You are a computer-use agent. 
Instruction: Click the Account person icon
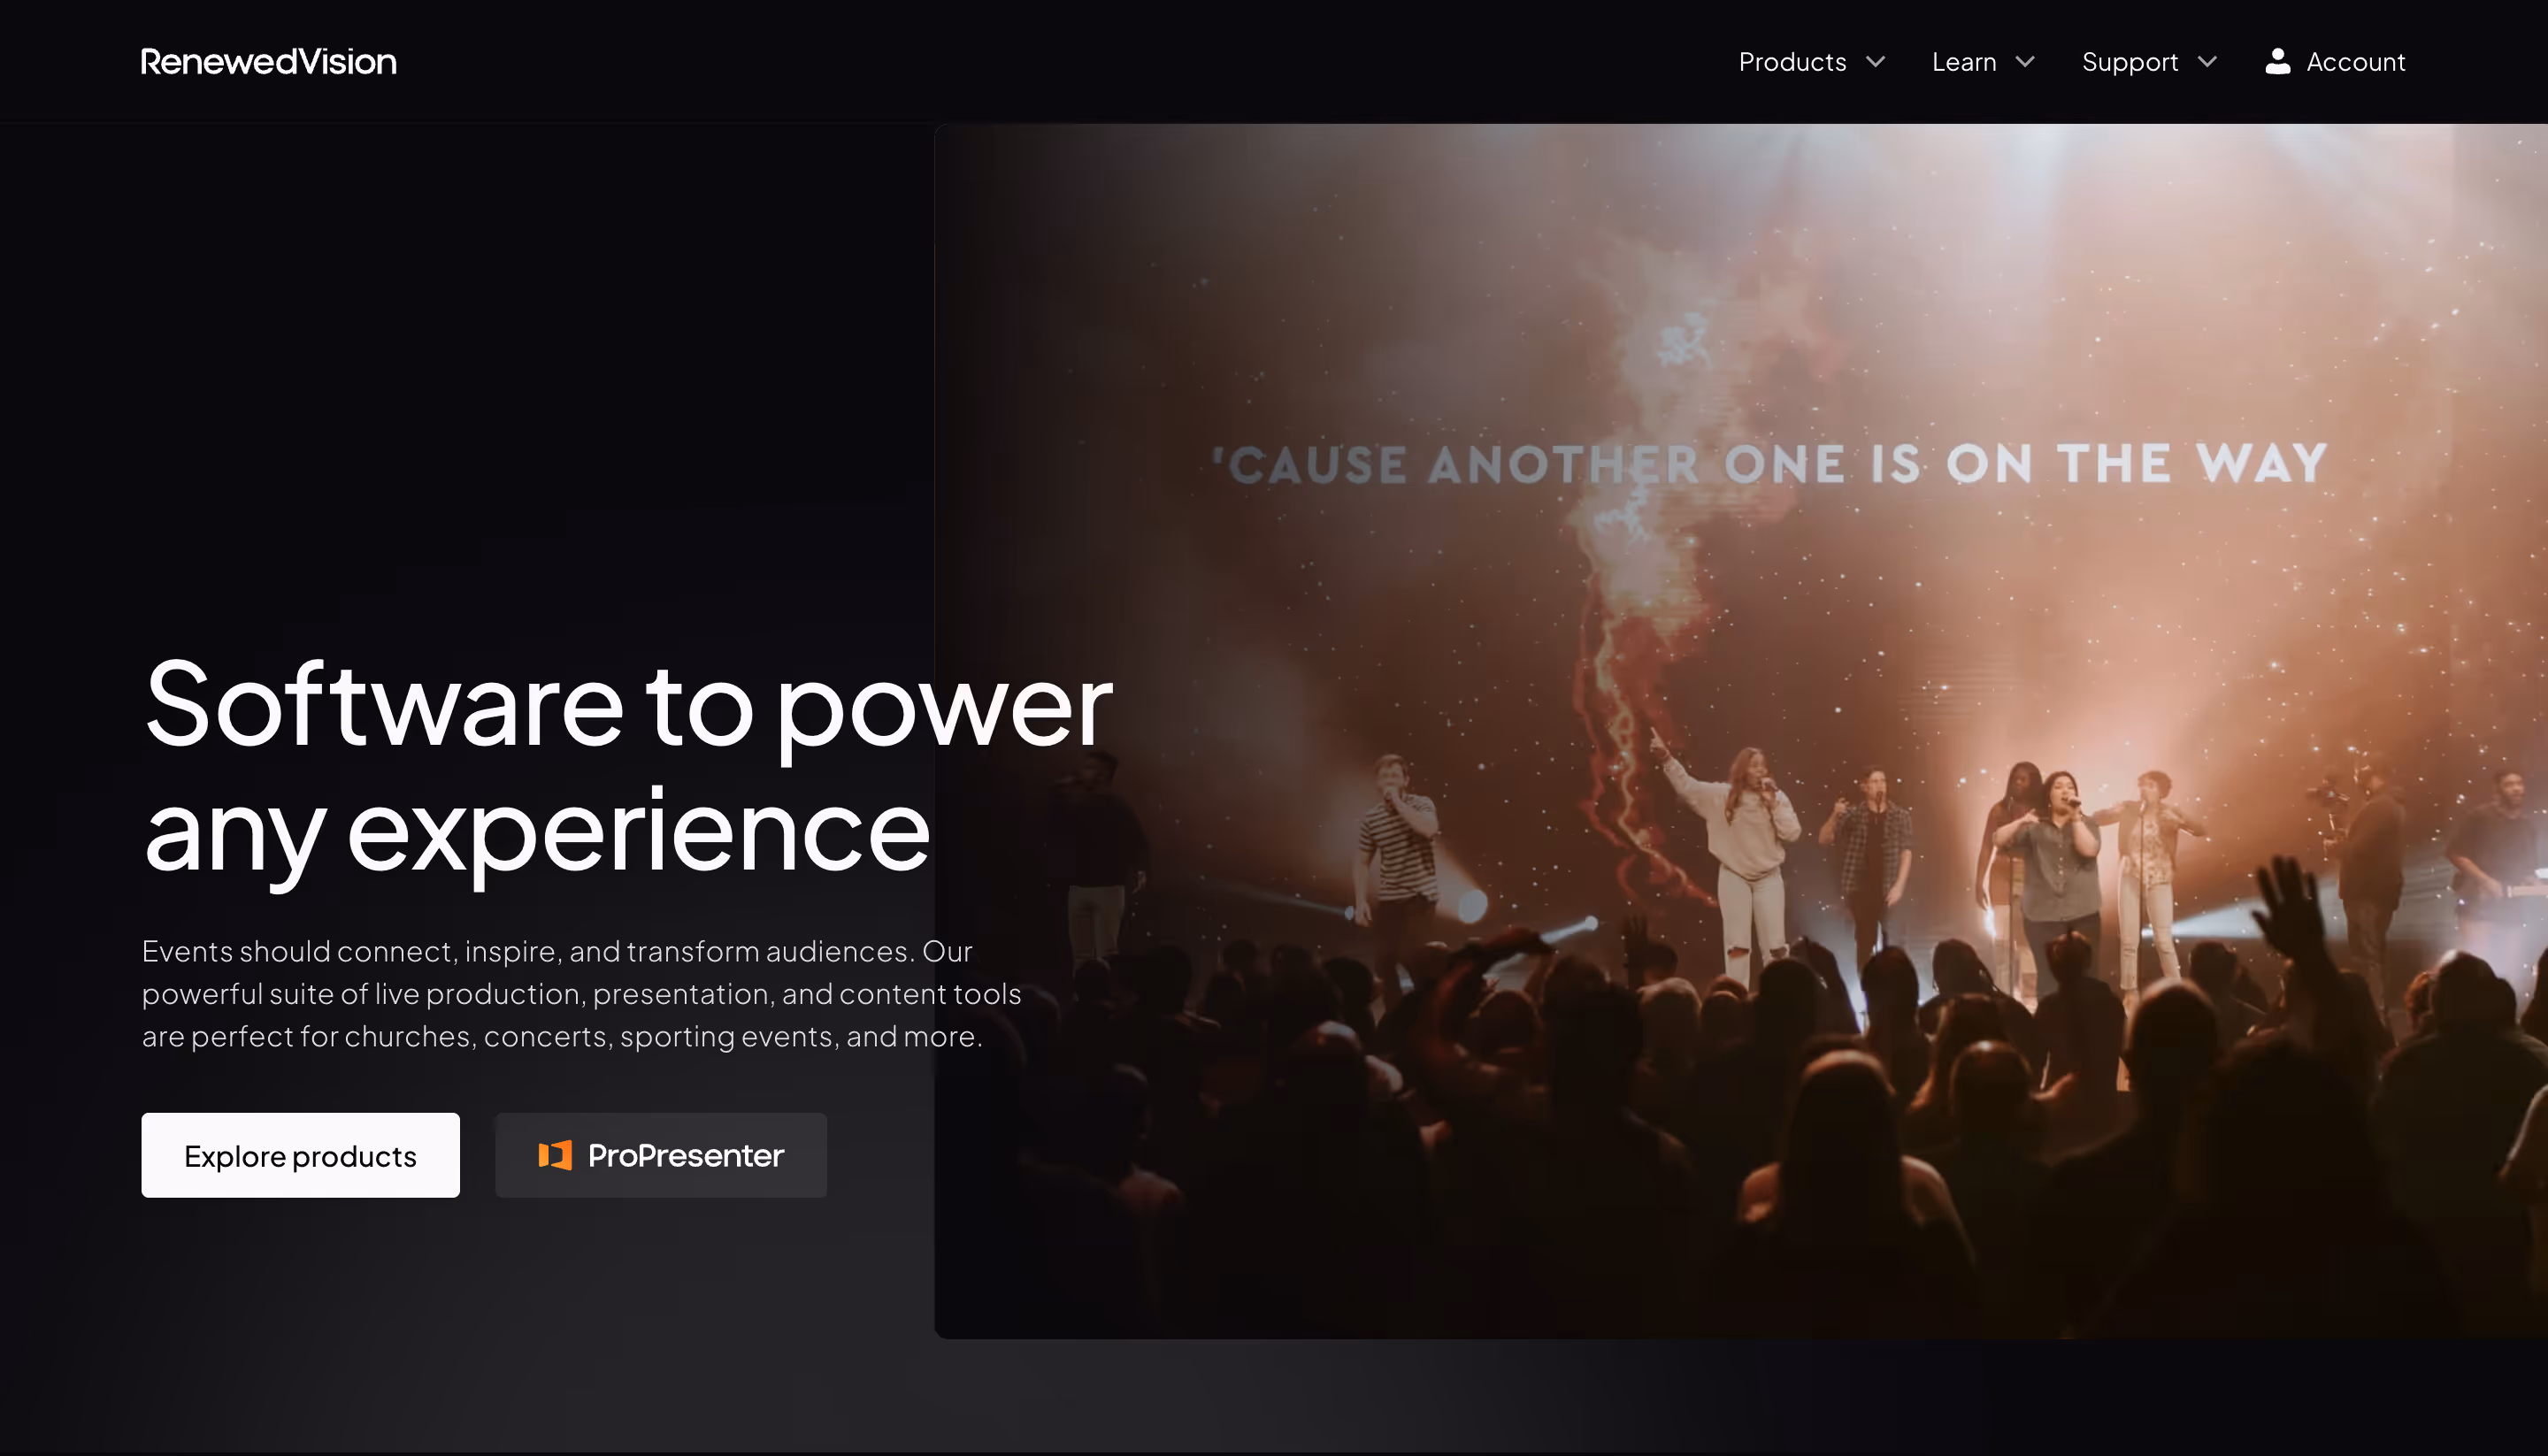coord(2277,61)
